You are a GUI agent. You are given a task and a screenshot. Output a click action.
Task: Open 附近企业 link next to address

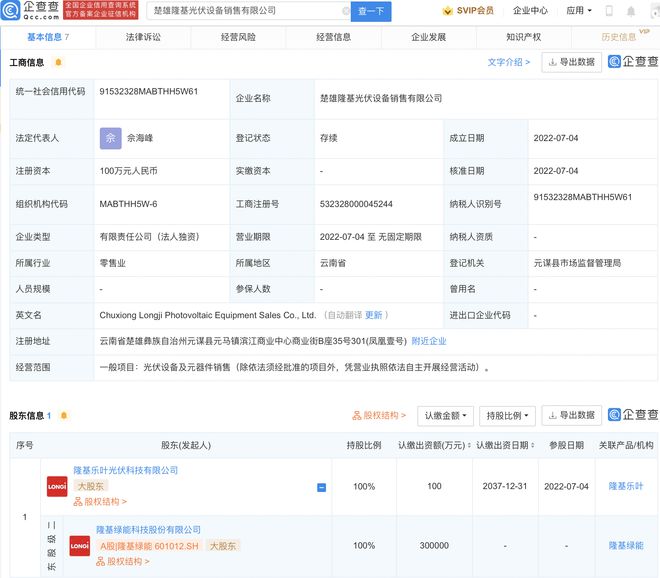pos(428,341)
